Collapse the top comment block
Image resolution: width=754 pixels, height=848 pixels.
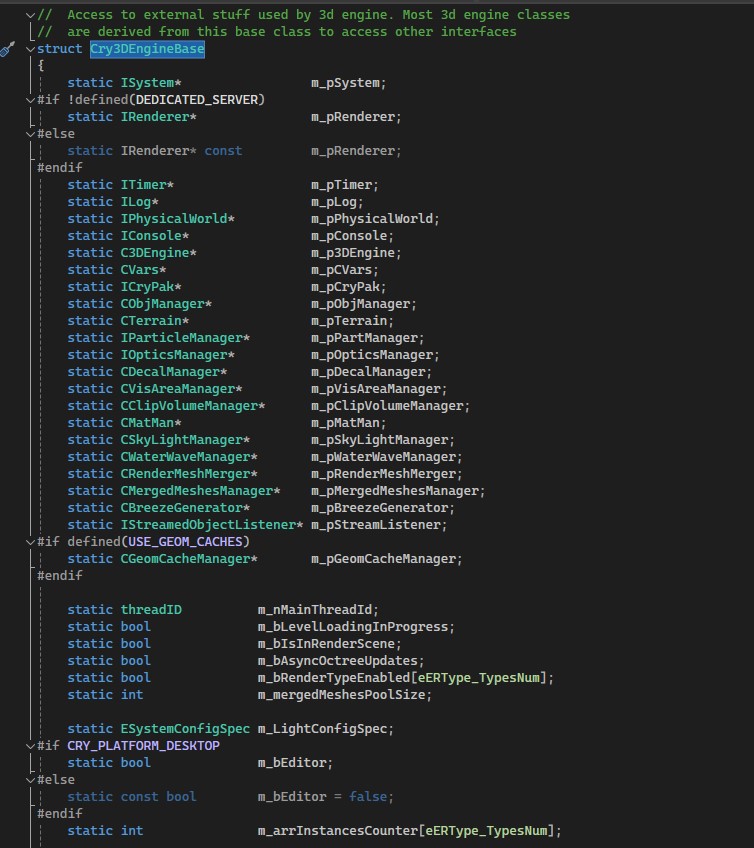[29, 15]
